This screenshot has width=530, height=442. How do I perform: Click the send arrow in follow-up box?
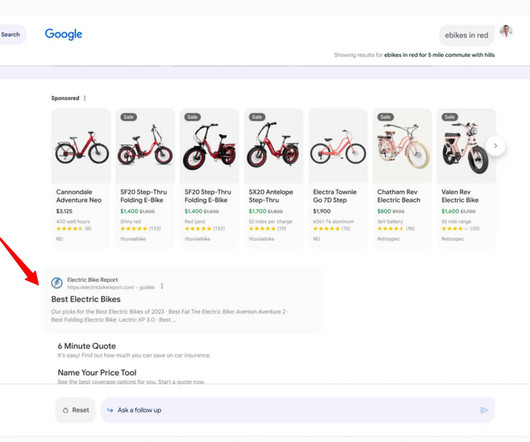coord(484,410)
